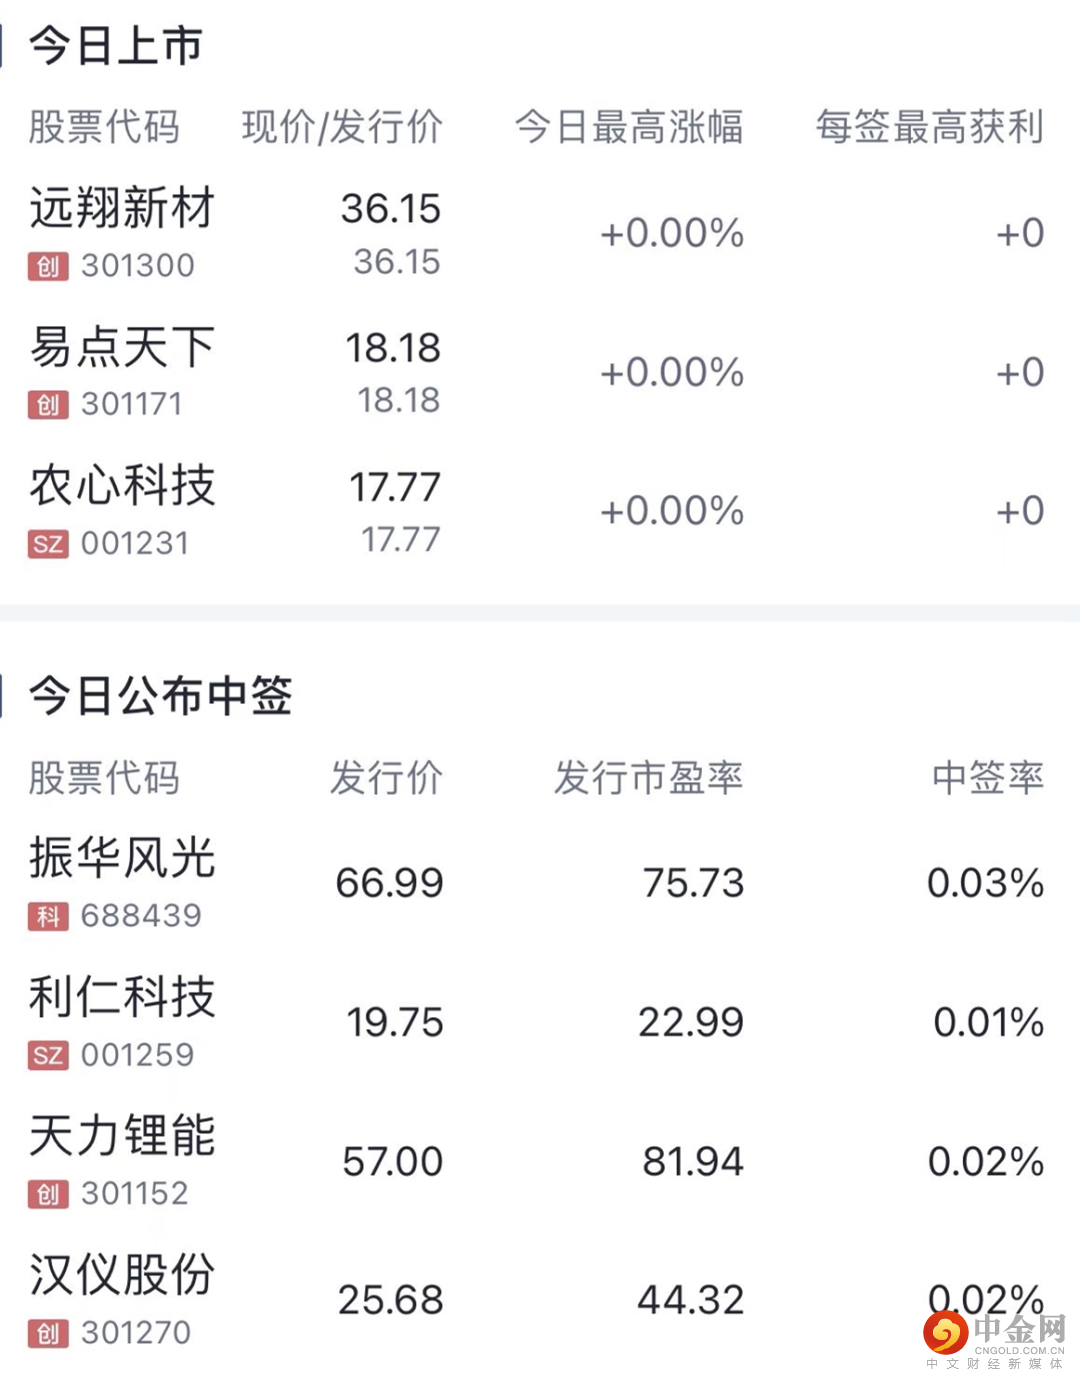Click the 创 badge beside code 301300
The image size is (1080, 1382).
pos(48,267)
